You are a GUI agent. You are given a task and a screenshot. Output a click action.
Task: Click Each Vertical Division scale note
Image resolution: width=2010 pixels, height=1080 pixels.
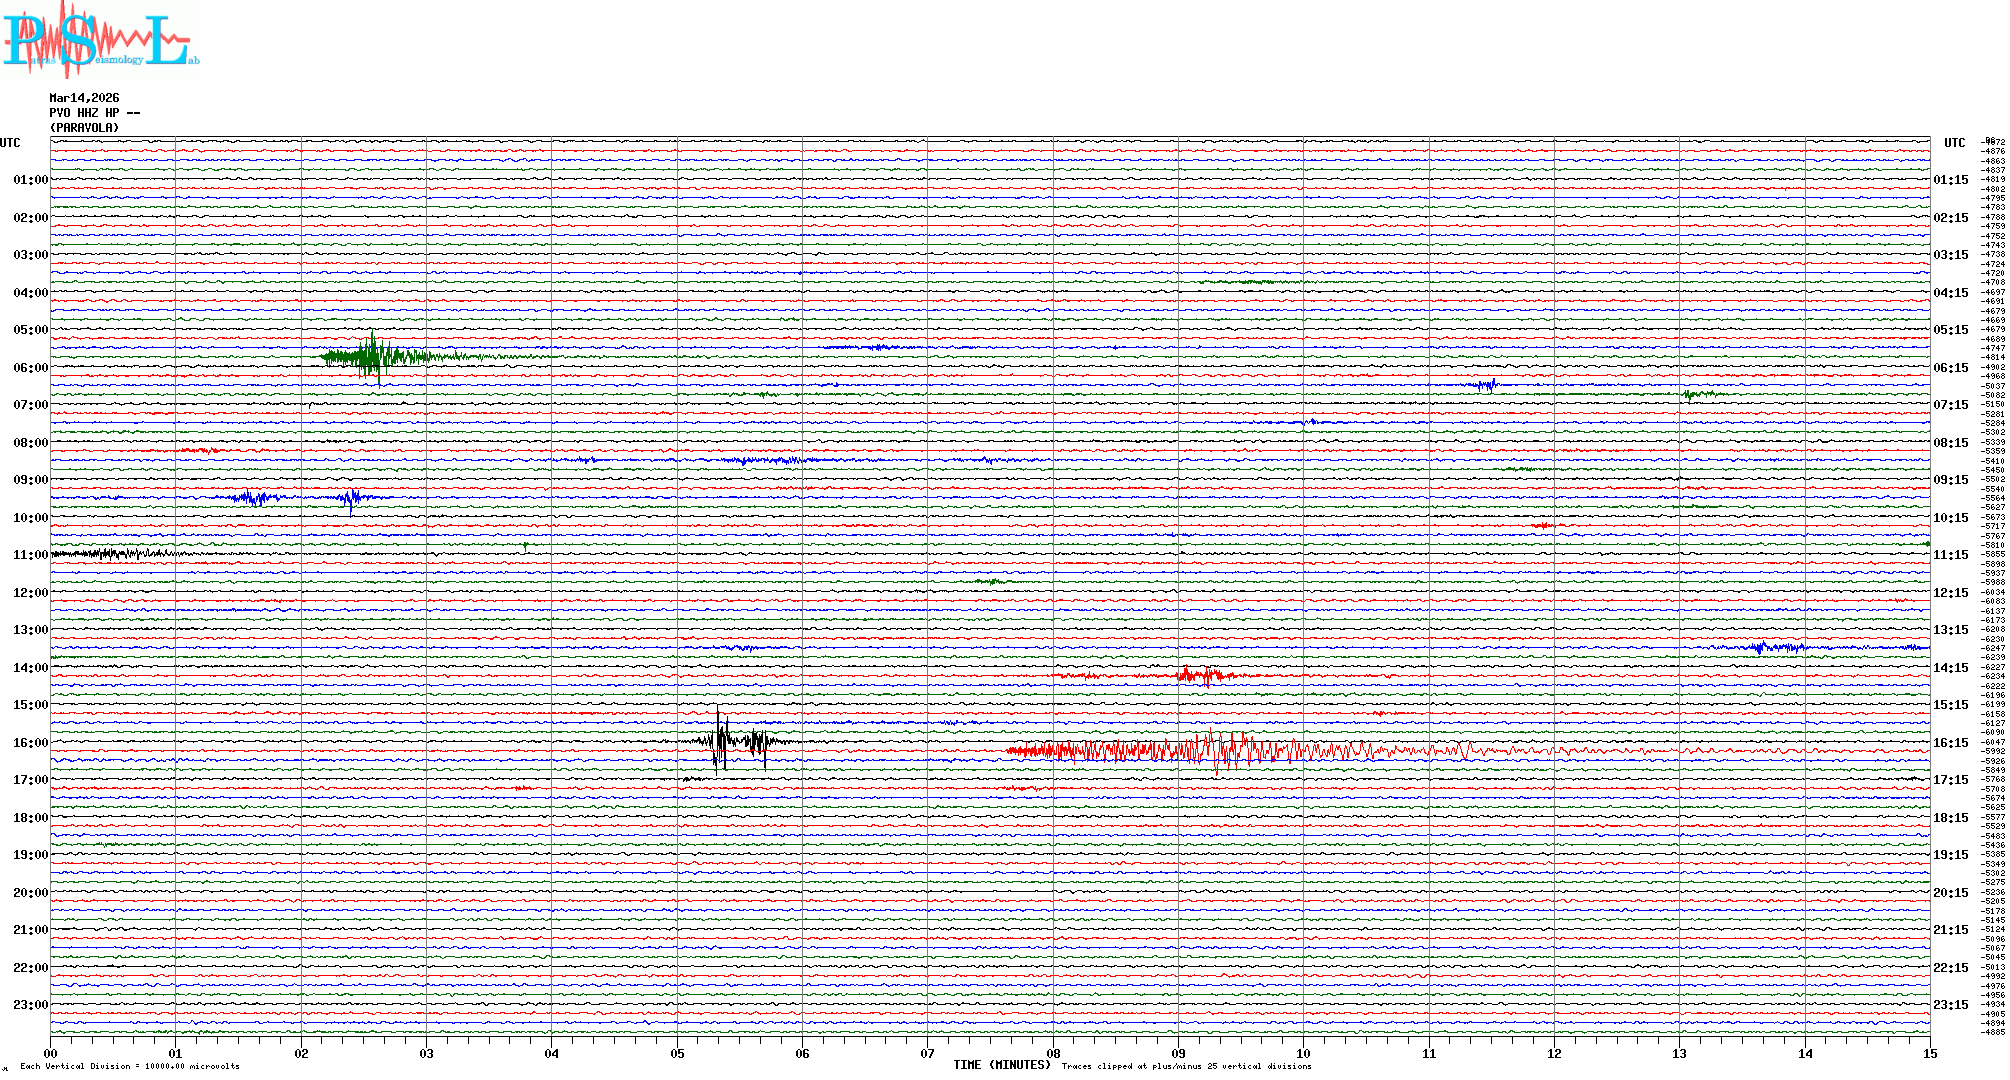click(x=130, y=1066)
